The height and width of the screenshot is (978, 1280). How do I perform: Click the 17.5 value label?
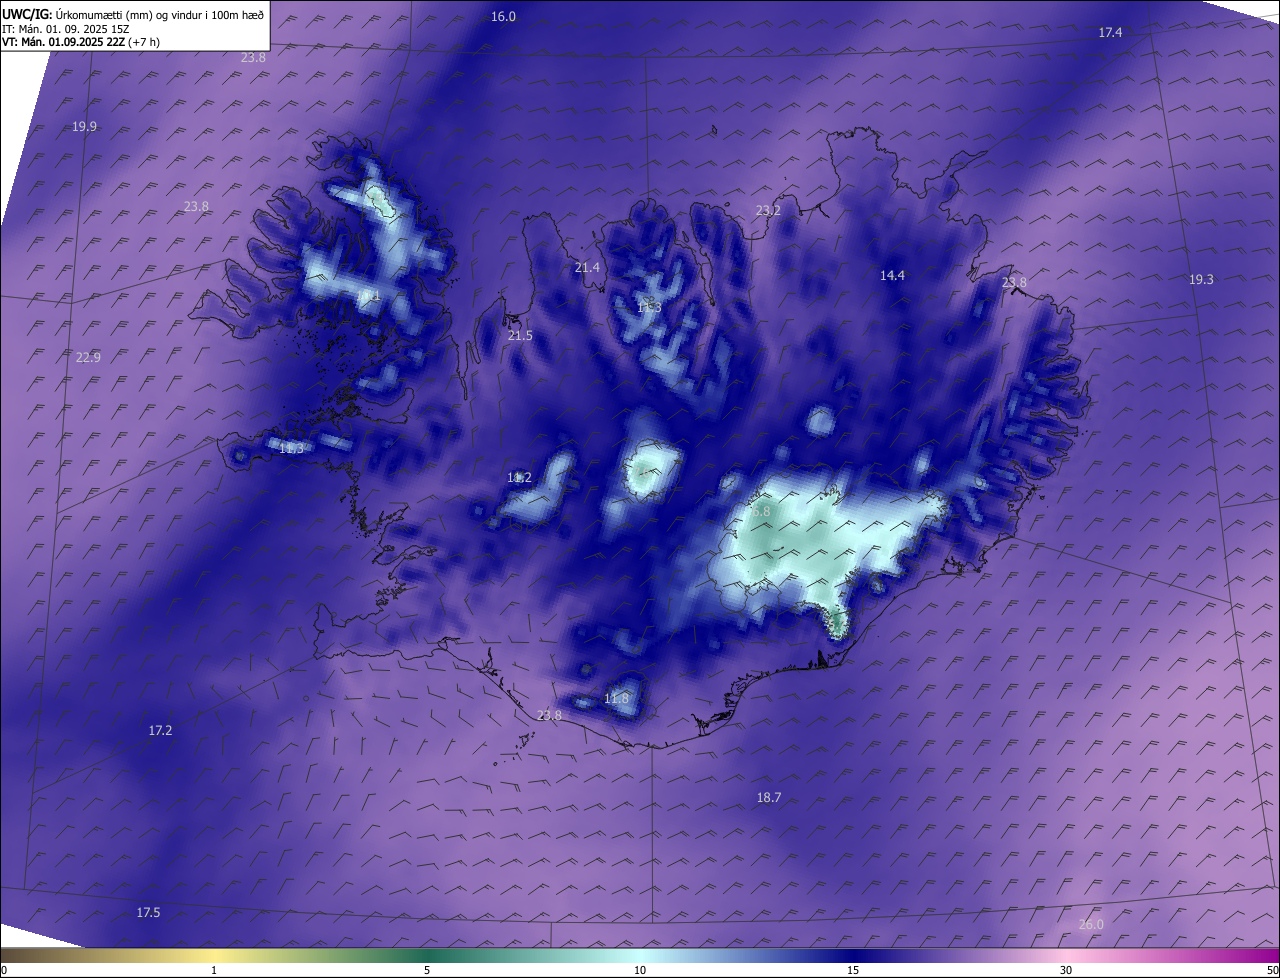point(148,913)
